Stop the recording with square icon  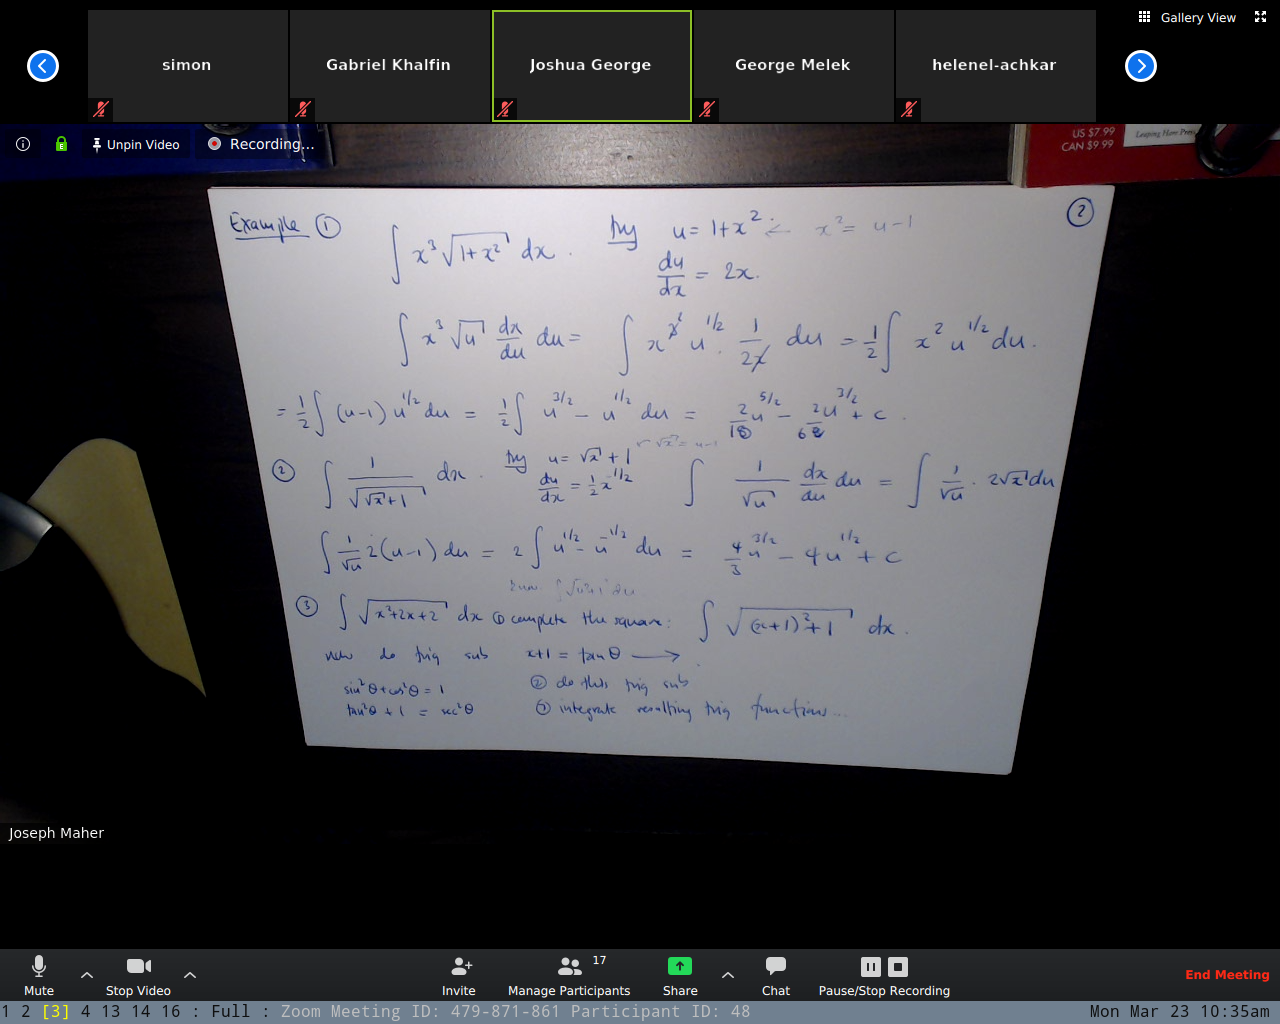pyautogui.click(x=898, y=967)
